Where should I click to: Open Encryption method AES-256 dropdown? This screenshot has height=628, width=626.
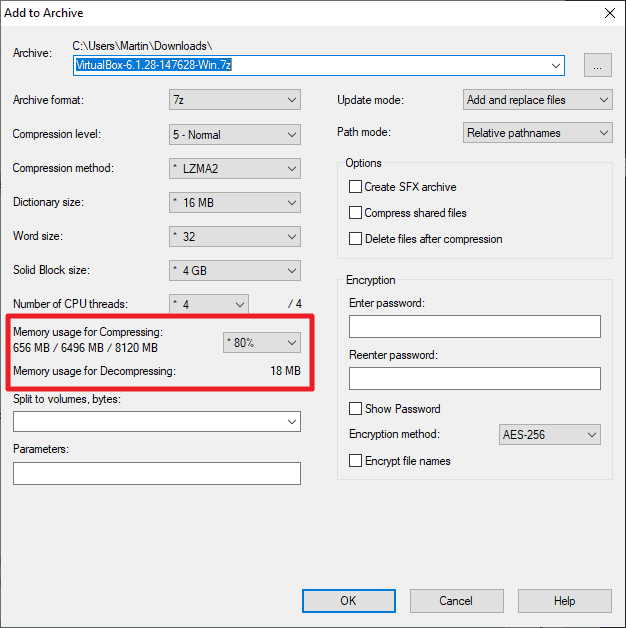tap(549, 435)
